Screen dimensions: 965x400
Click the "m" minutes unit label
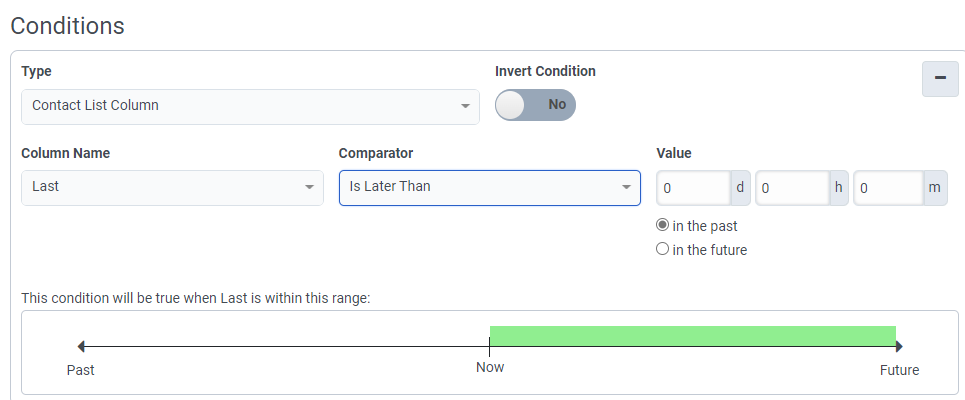coord(935,188)
